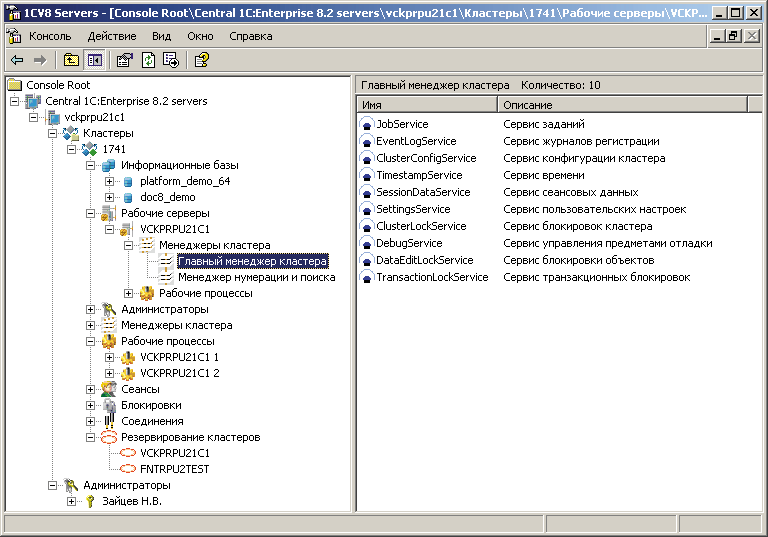Click the Console Root folder icon
The image size is (768, 537).
(15, 85)
